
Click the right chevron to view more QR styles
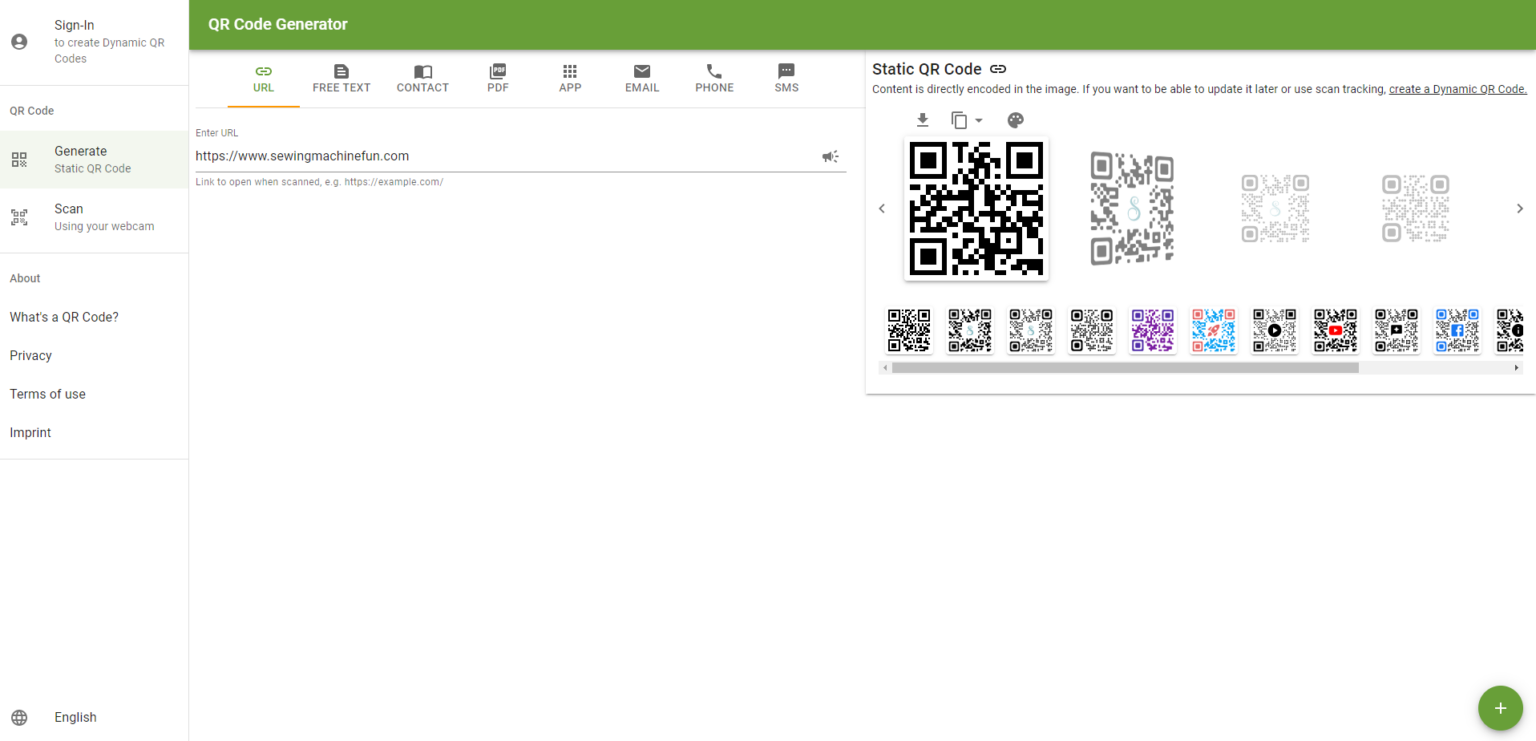1519,208
